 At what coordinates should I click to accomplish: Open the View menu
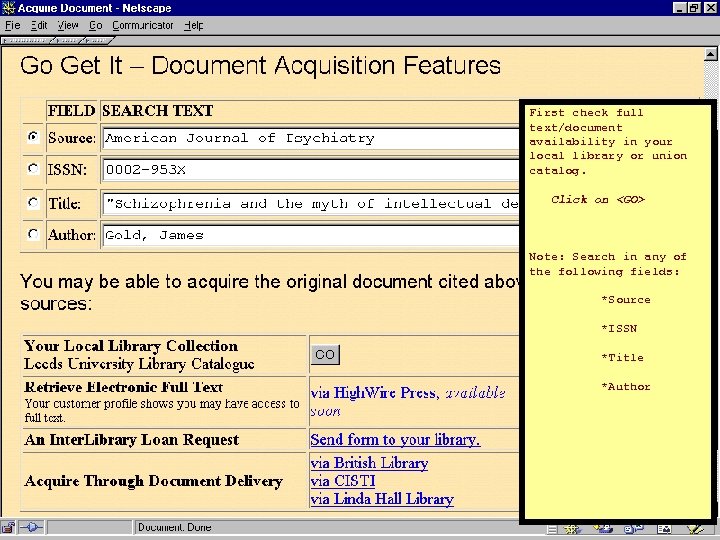[68, 25]
